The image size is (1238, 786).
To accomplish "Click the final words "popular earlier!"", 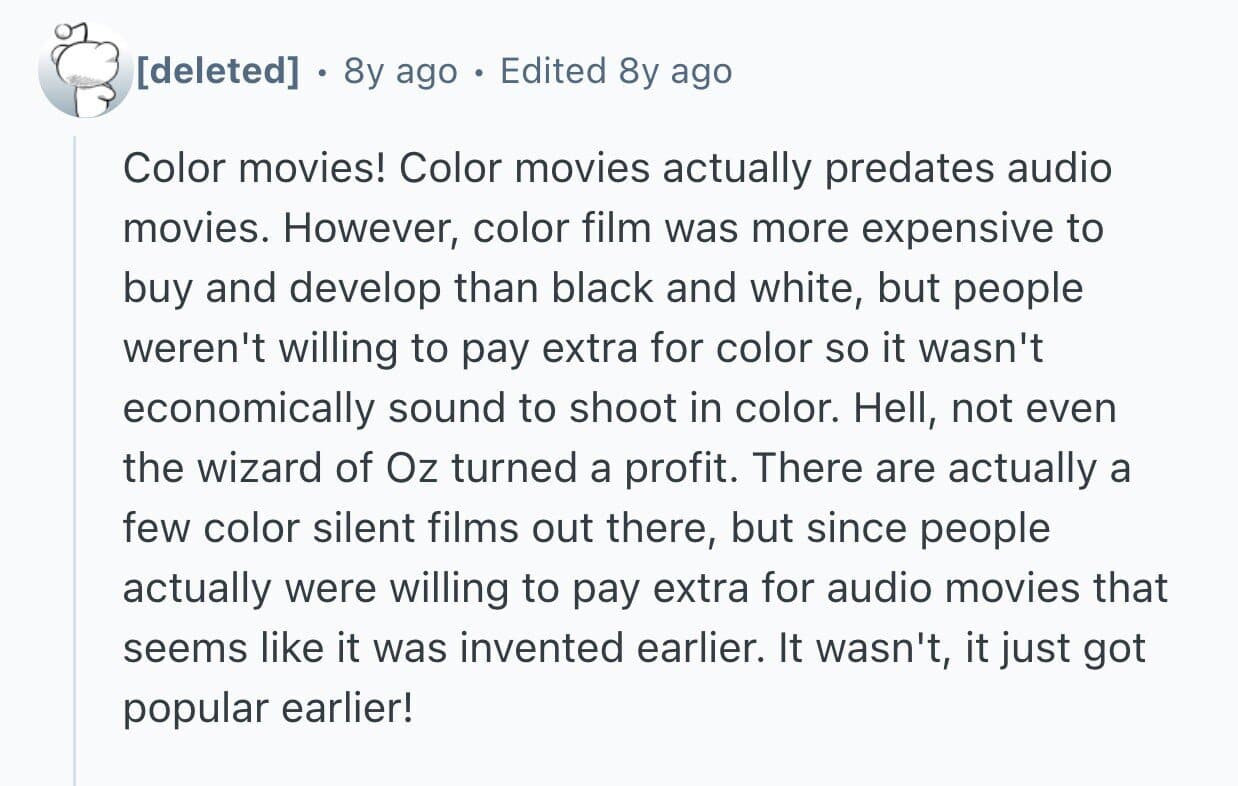I will point(267,708).
